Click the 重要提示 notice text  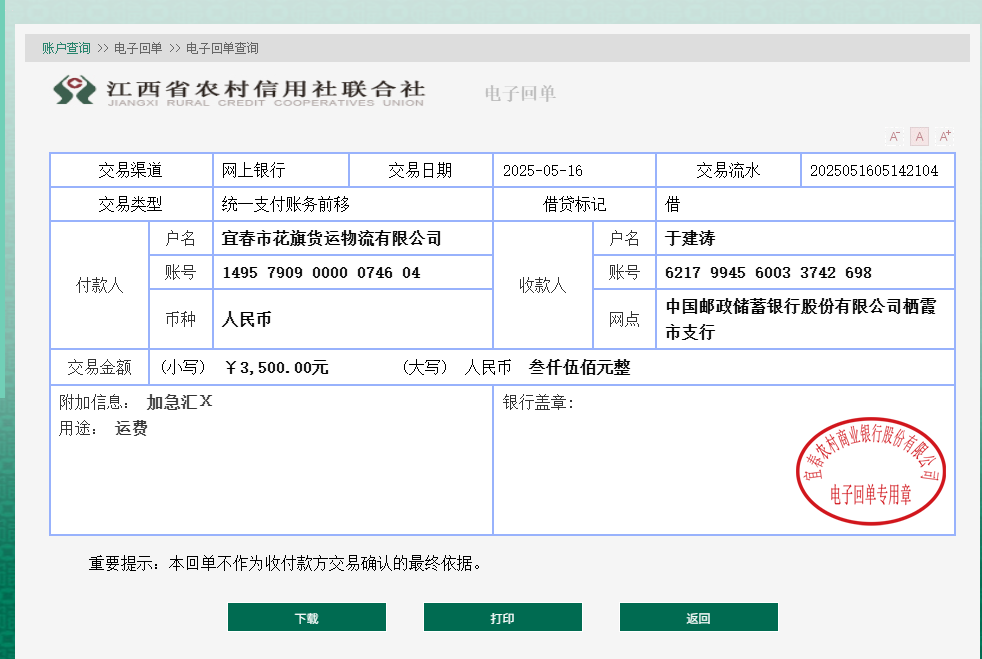[x=285, y=564]
